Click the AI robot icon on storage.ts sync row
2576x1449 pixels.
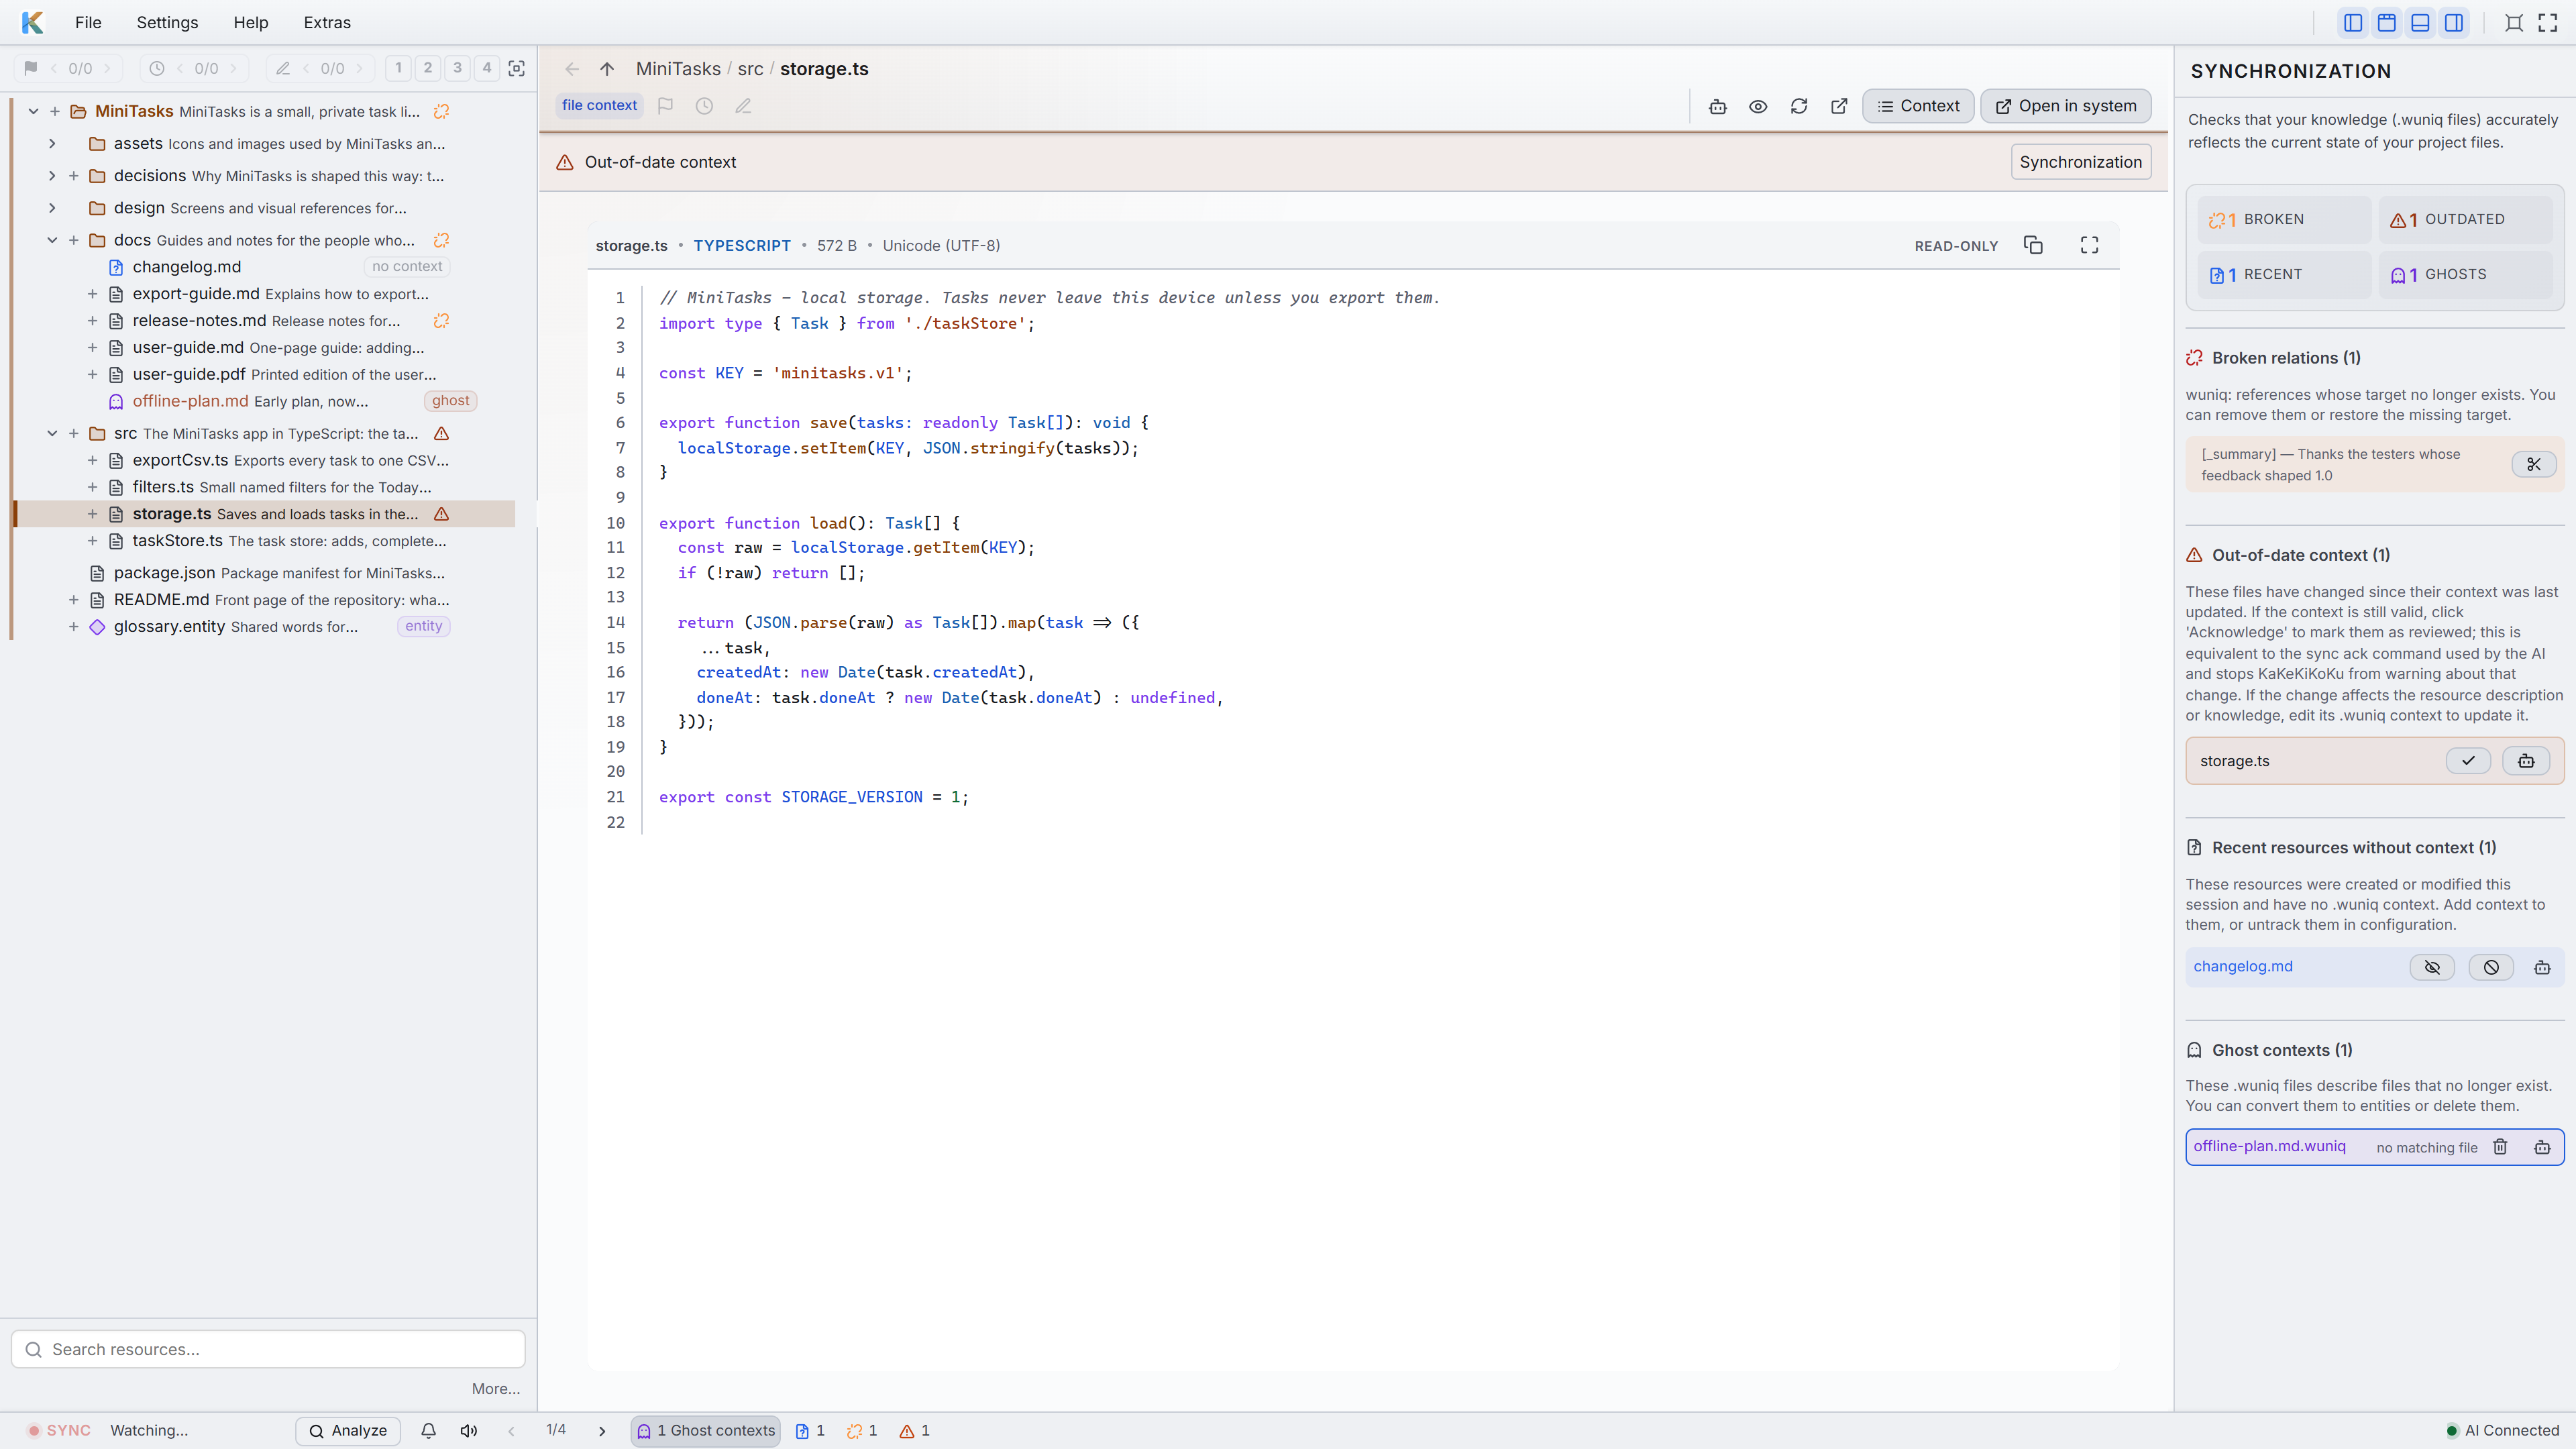coord(2526,761)
